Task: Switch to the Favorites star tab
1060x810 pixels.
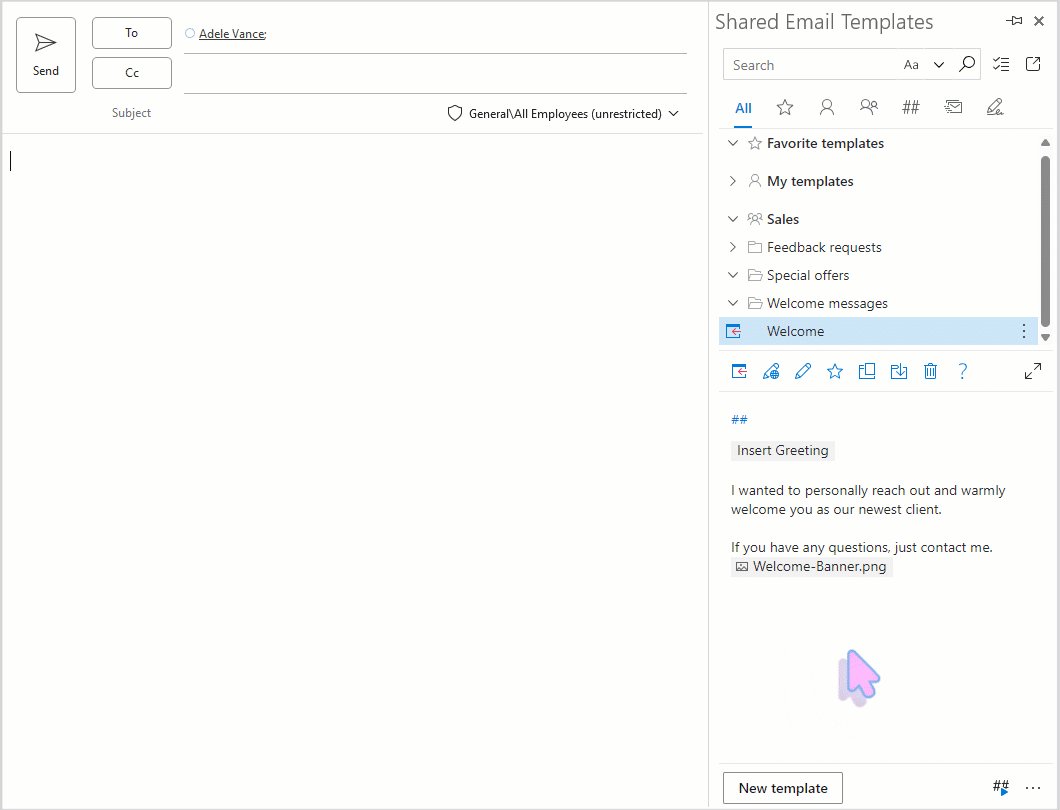Action: click(785, 107)
